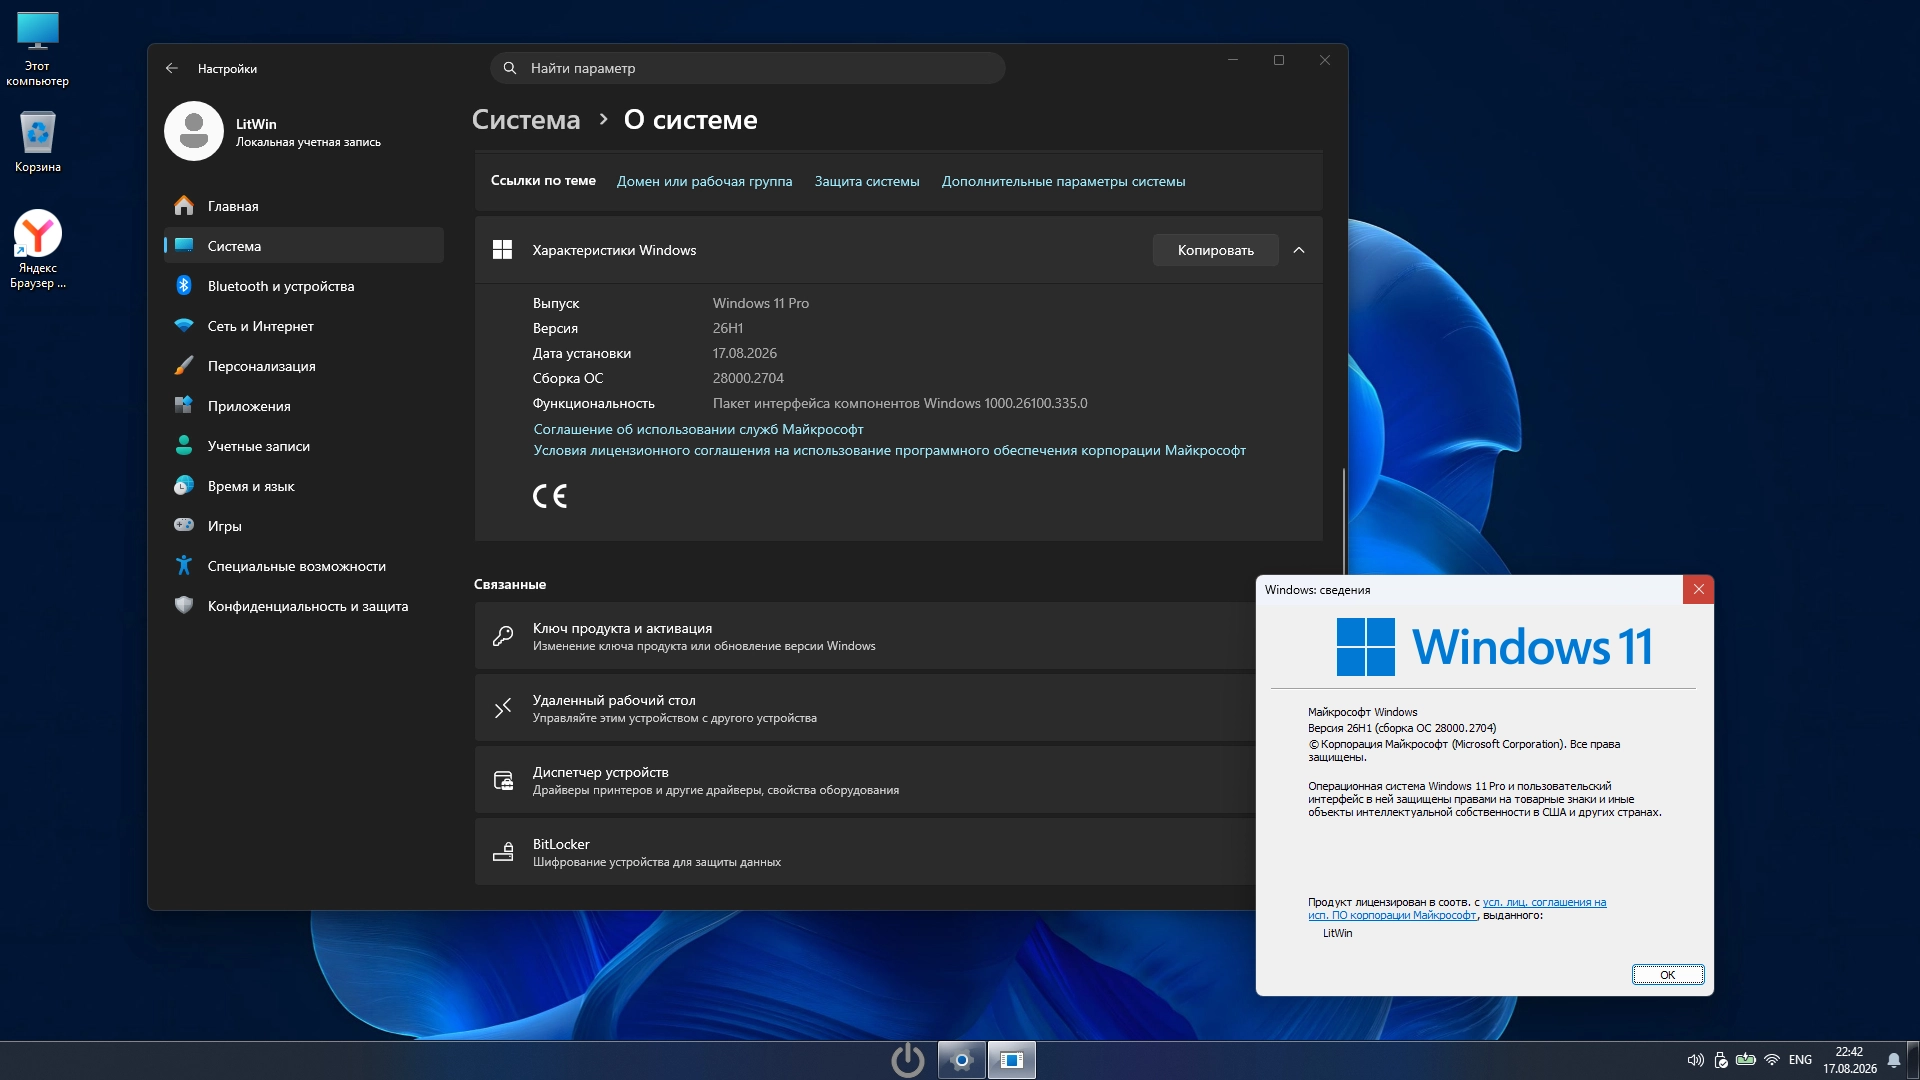Image resolution: width=1920 pixels, height=1080 pixels.
Task: Click the install date value "17.08.2026"
Action: click(x=745, y=353)
